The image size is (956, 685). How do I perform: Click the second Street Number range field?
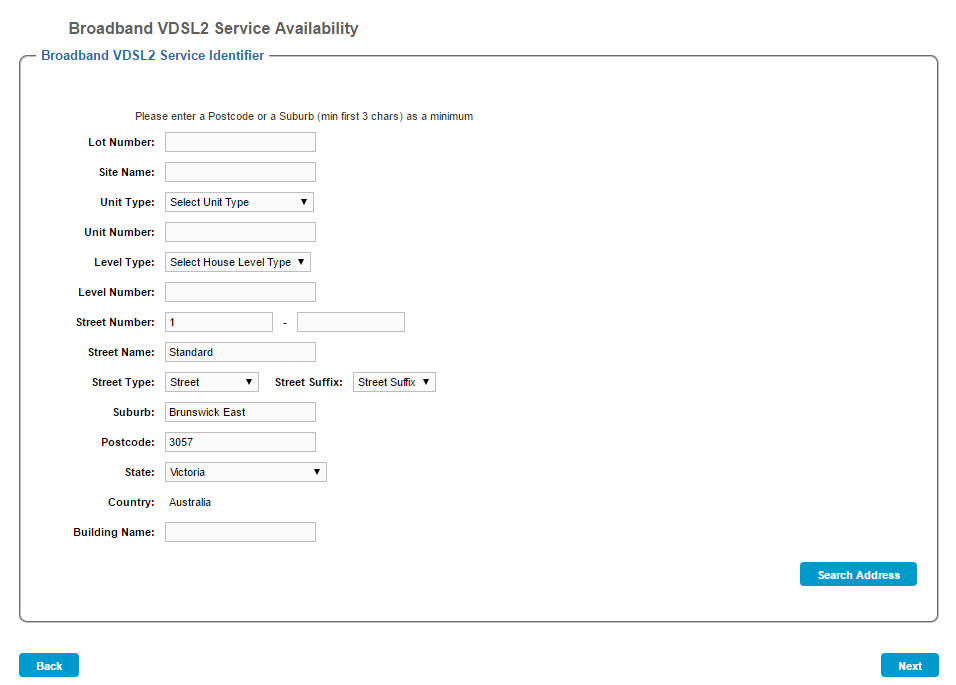pos(350,322)
